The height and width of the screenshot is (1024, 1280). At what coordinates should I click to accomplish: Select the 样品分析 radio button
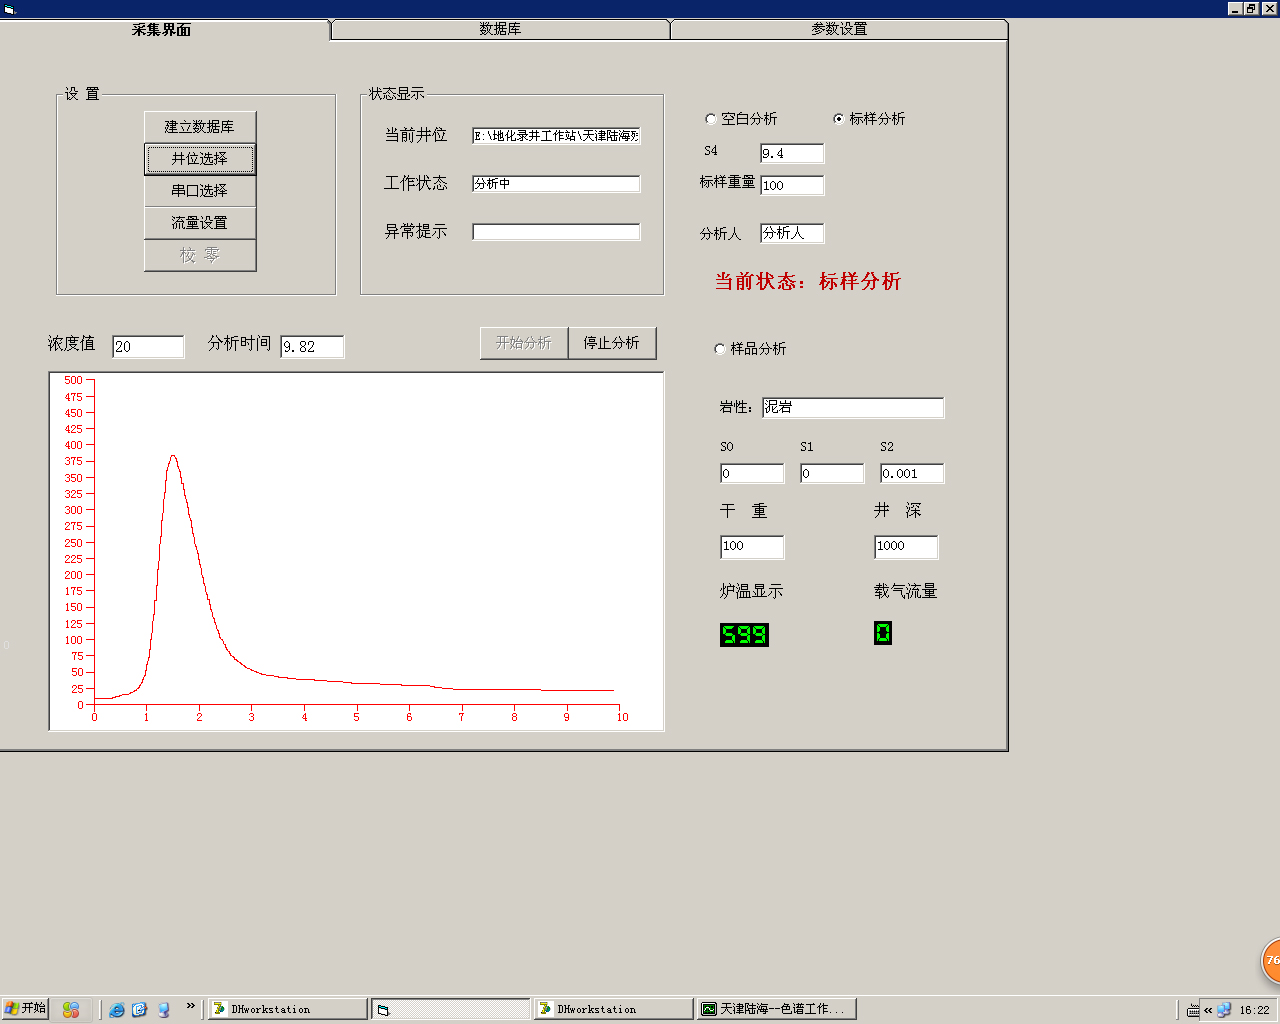pos(720,349)
